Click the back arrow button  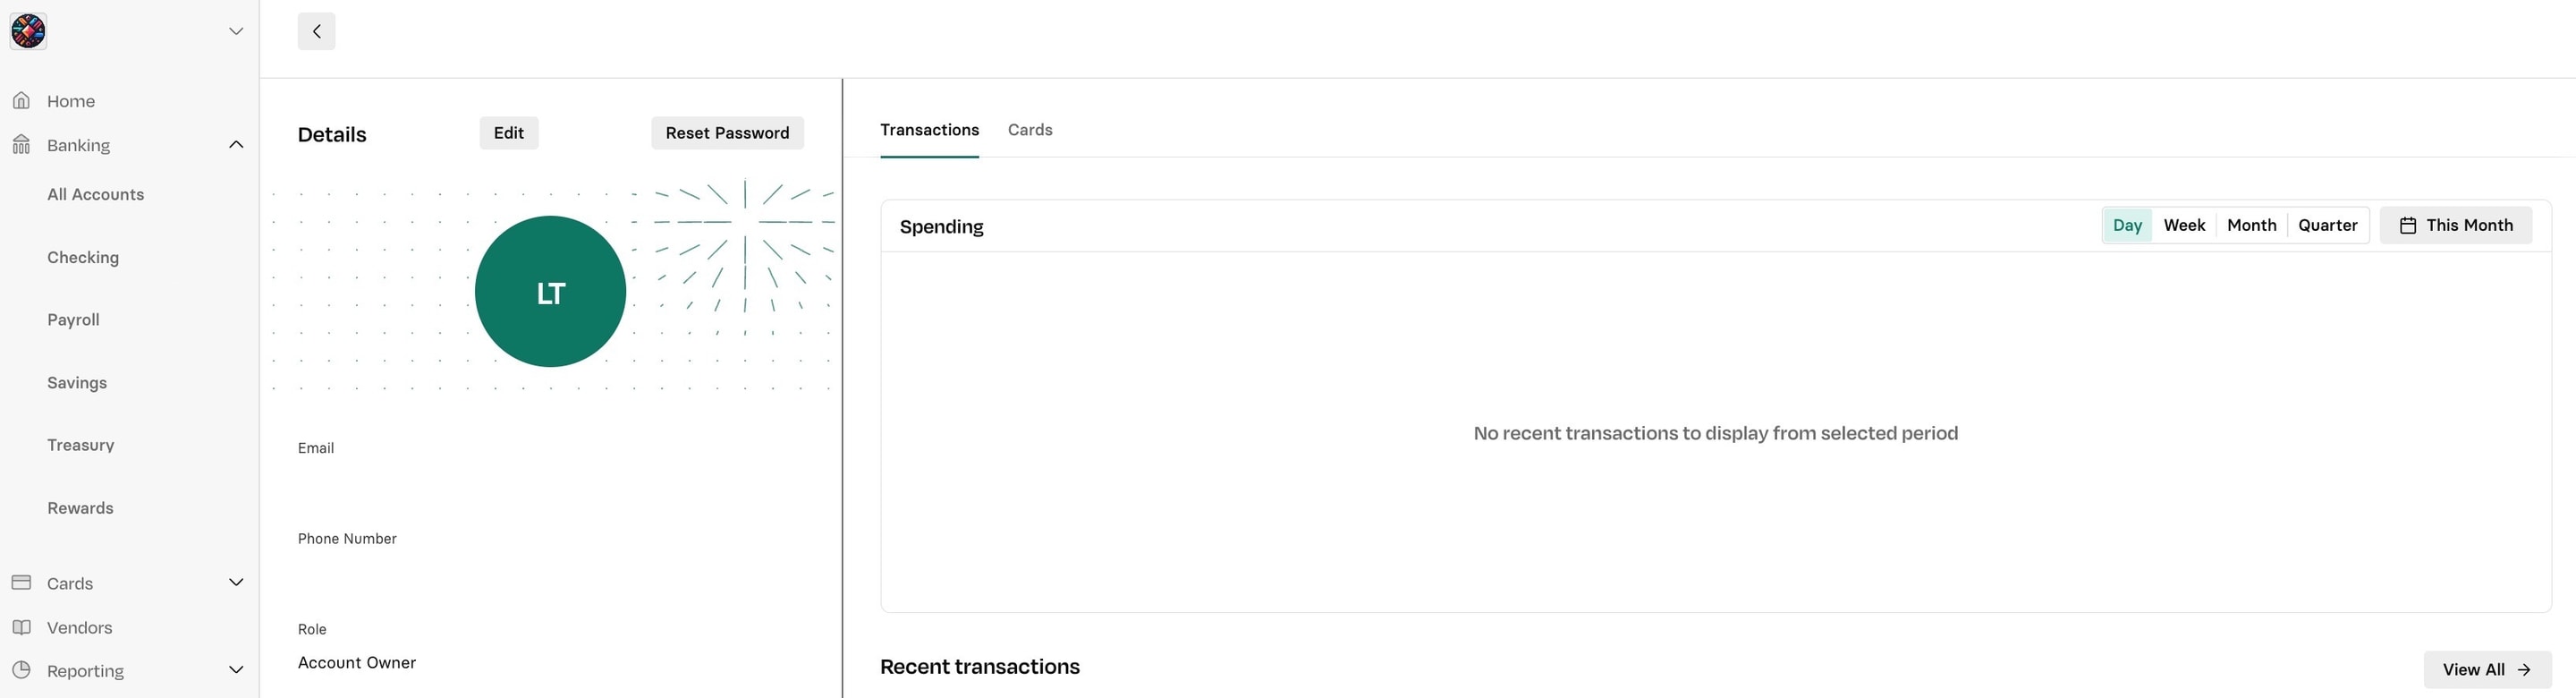pos(316,31)
